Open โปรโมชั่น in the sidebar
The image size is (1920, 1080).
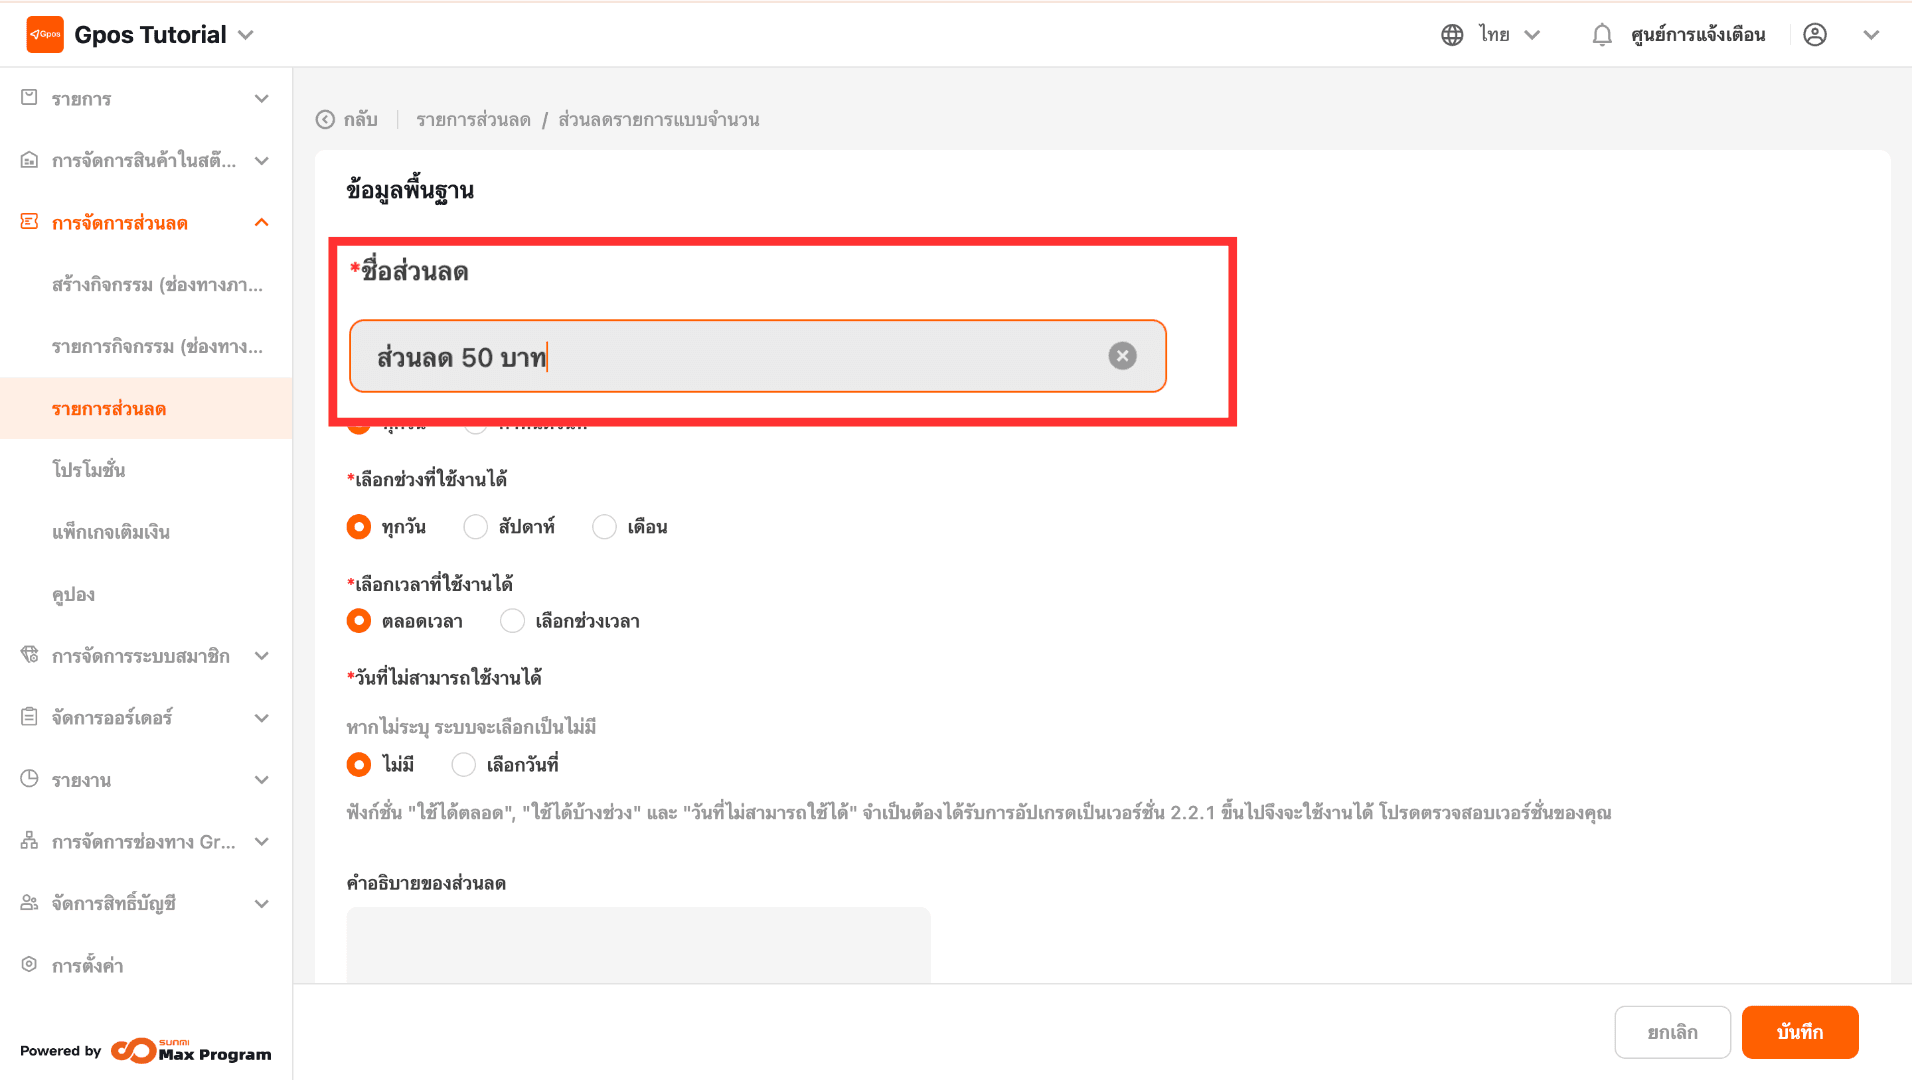[89, 470]
